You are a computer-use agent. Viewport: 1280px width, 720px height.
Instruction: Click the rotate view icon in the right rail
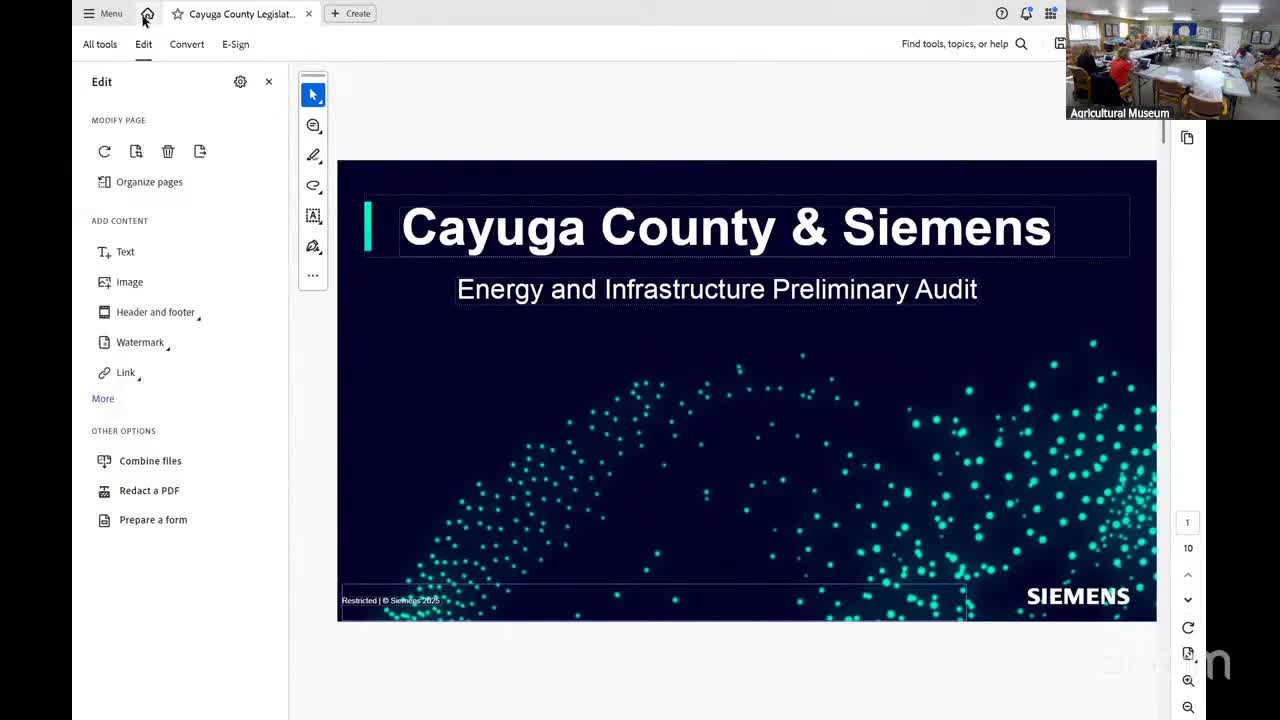[x=1188, y=628]
